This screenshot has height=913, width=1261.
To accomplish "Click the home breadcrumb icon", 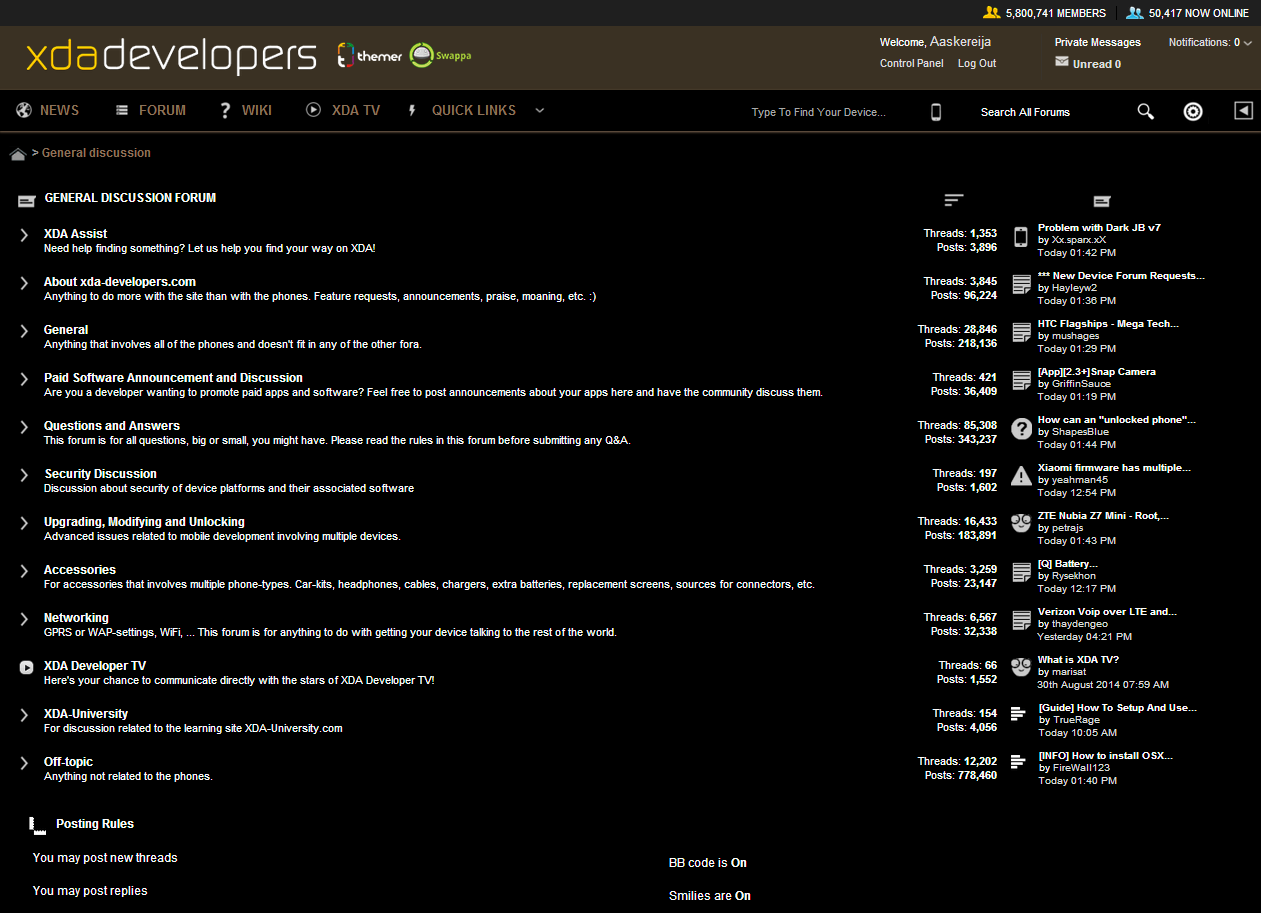I will click(x=18, y=152).
